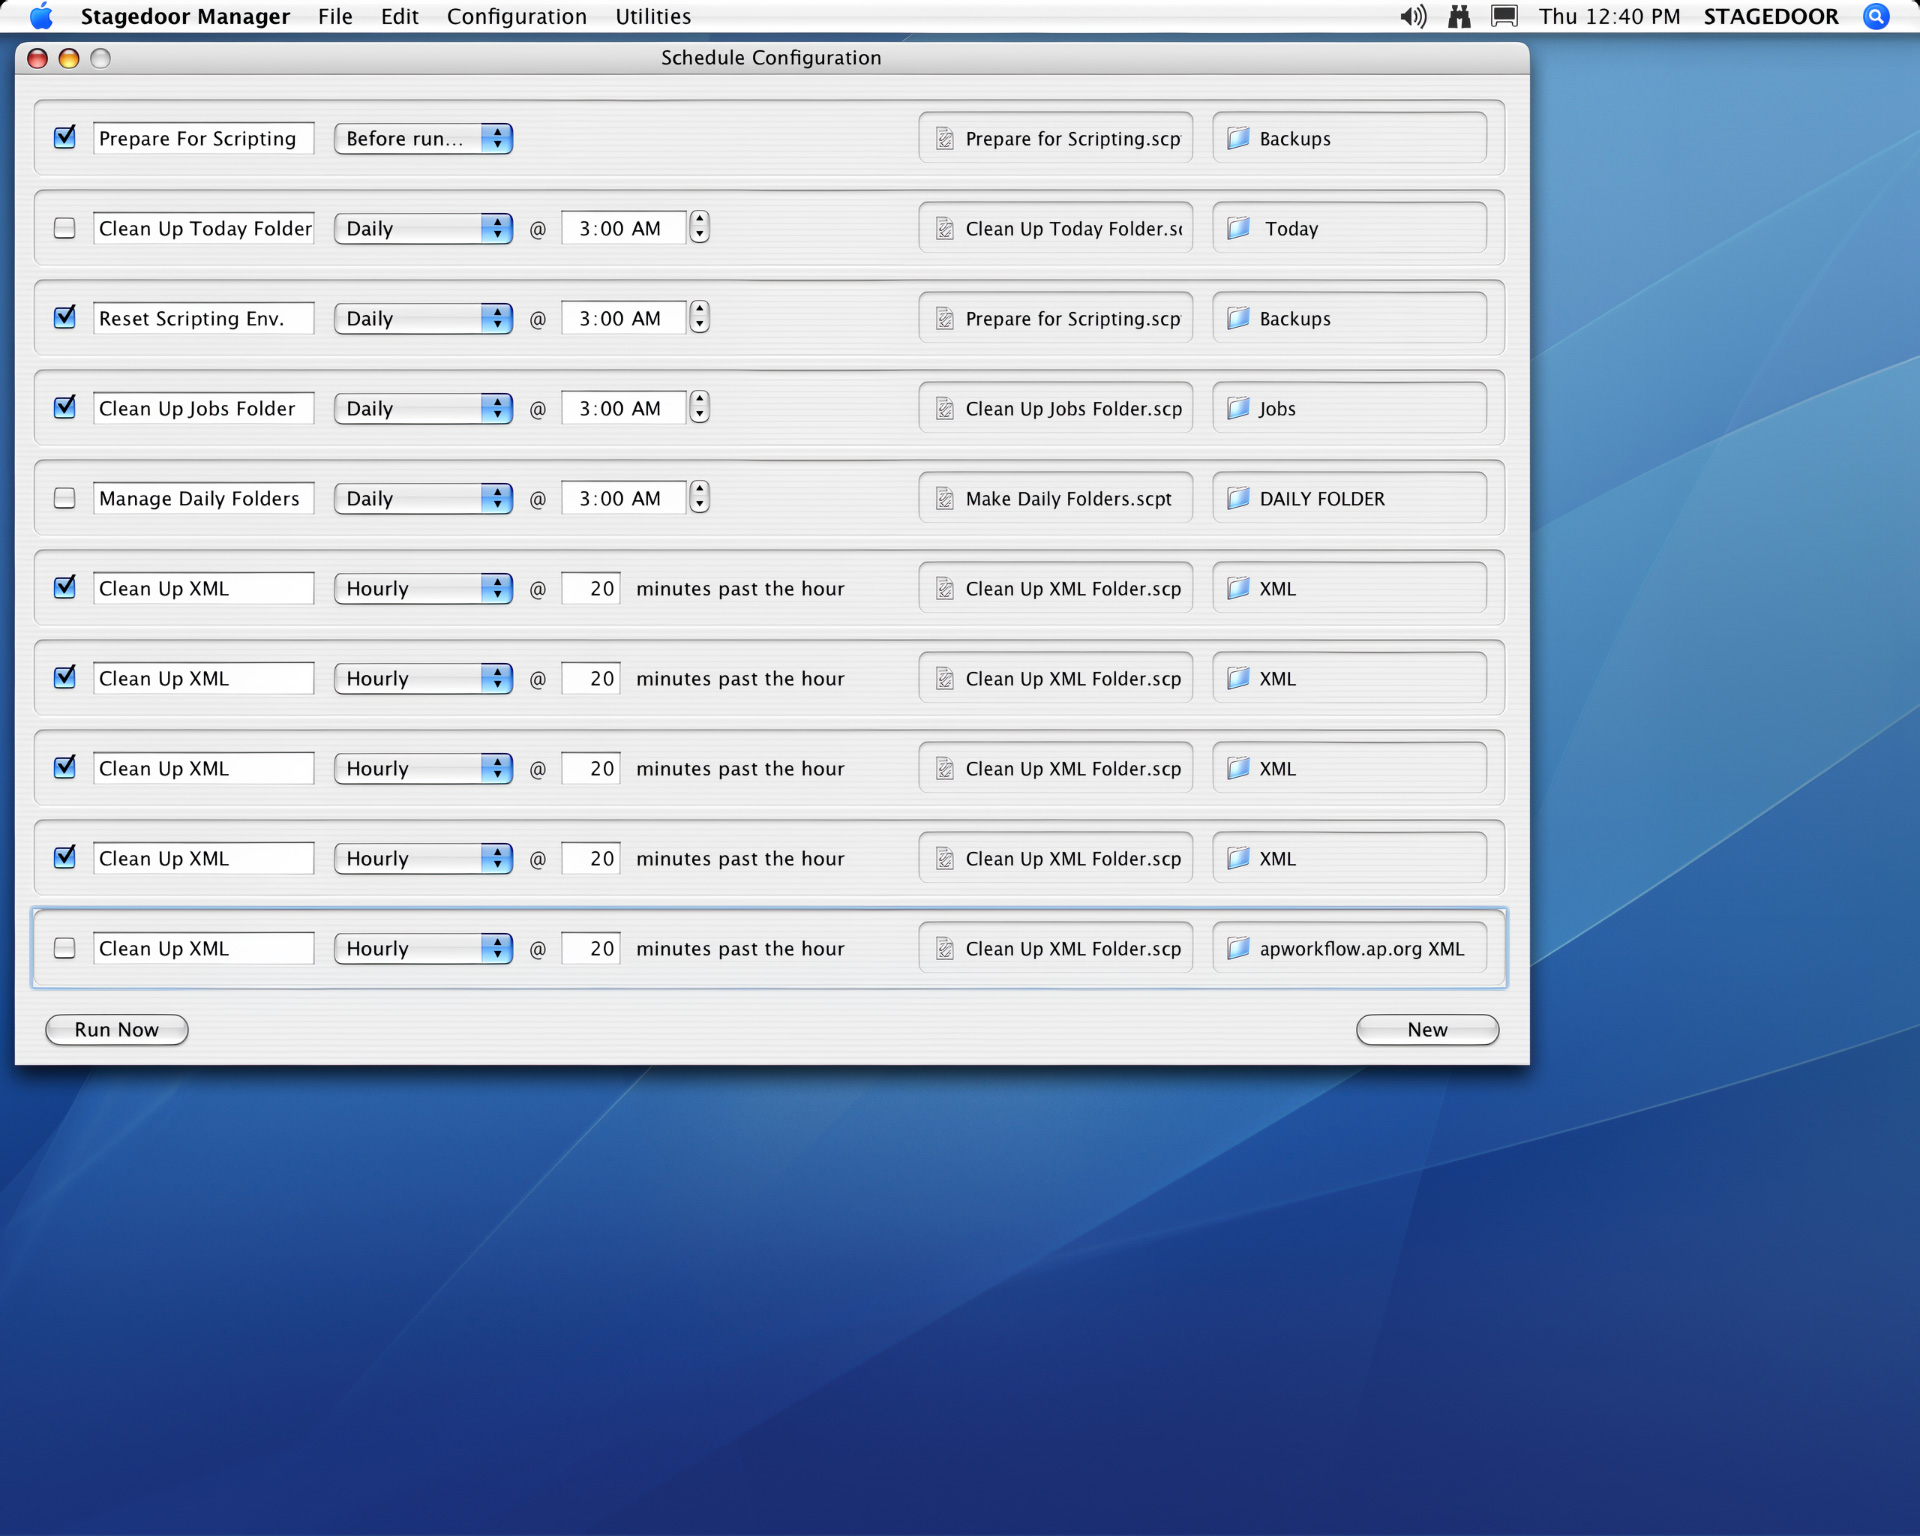Click time stepper for Clean Up Jobs Folder
Screen dimensions: 1920x1536
[x=699, y=407]
